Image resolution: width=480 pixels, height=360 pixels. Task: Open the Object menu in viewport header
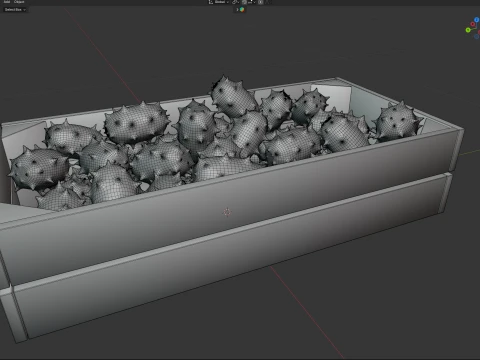(19, 2)
